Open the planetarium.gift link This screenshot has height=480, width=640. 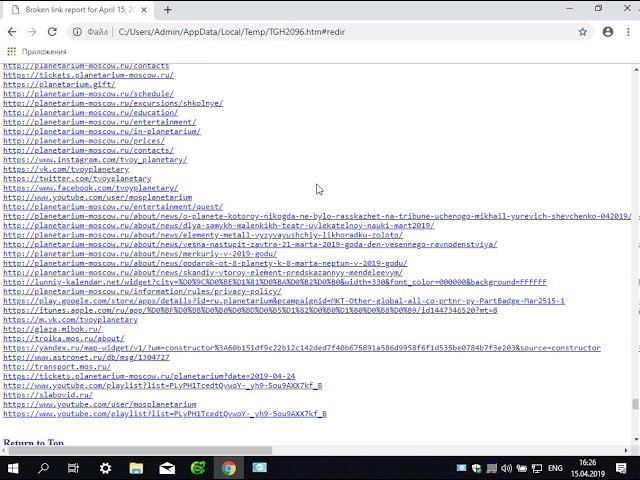click(x=59, y=84)
